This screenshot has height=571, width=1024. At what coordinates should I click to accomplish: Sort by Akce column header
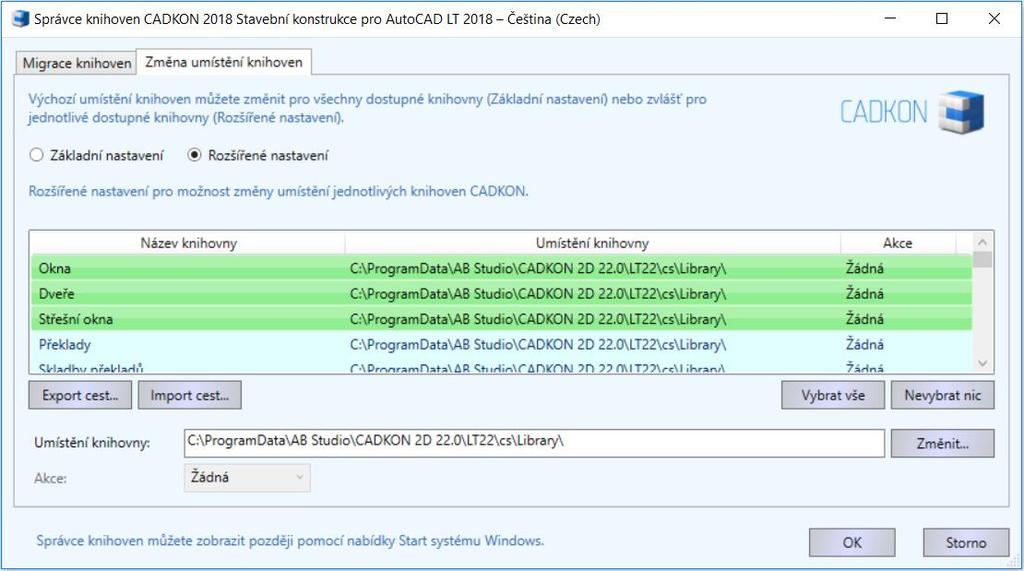[x=897, y=243]
